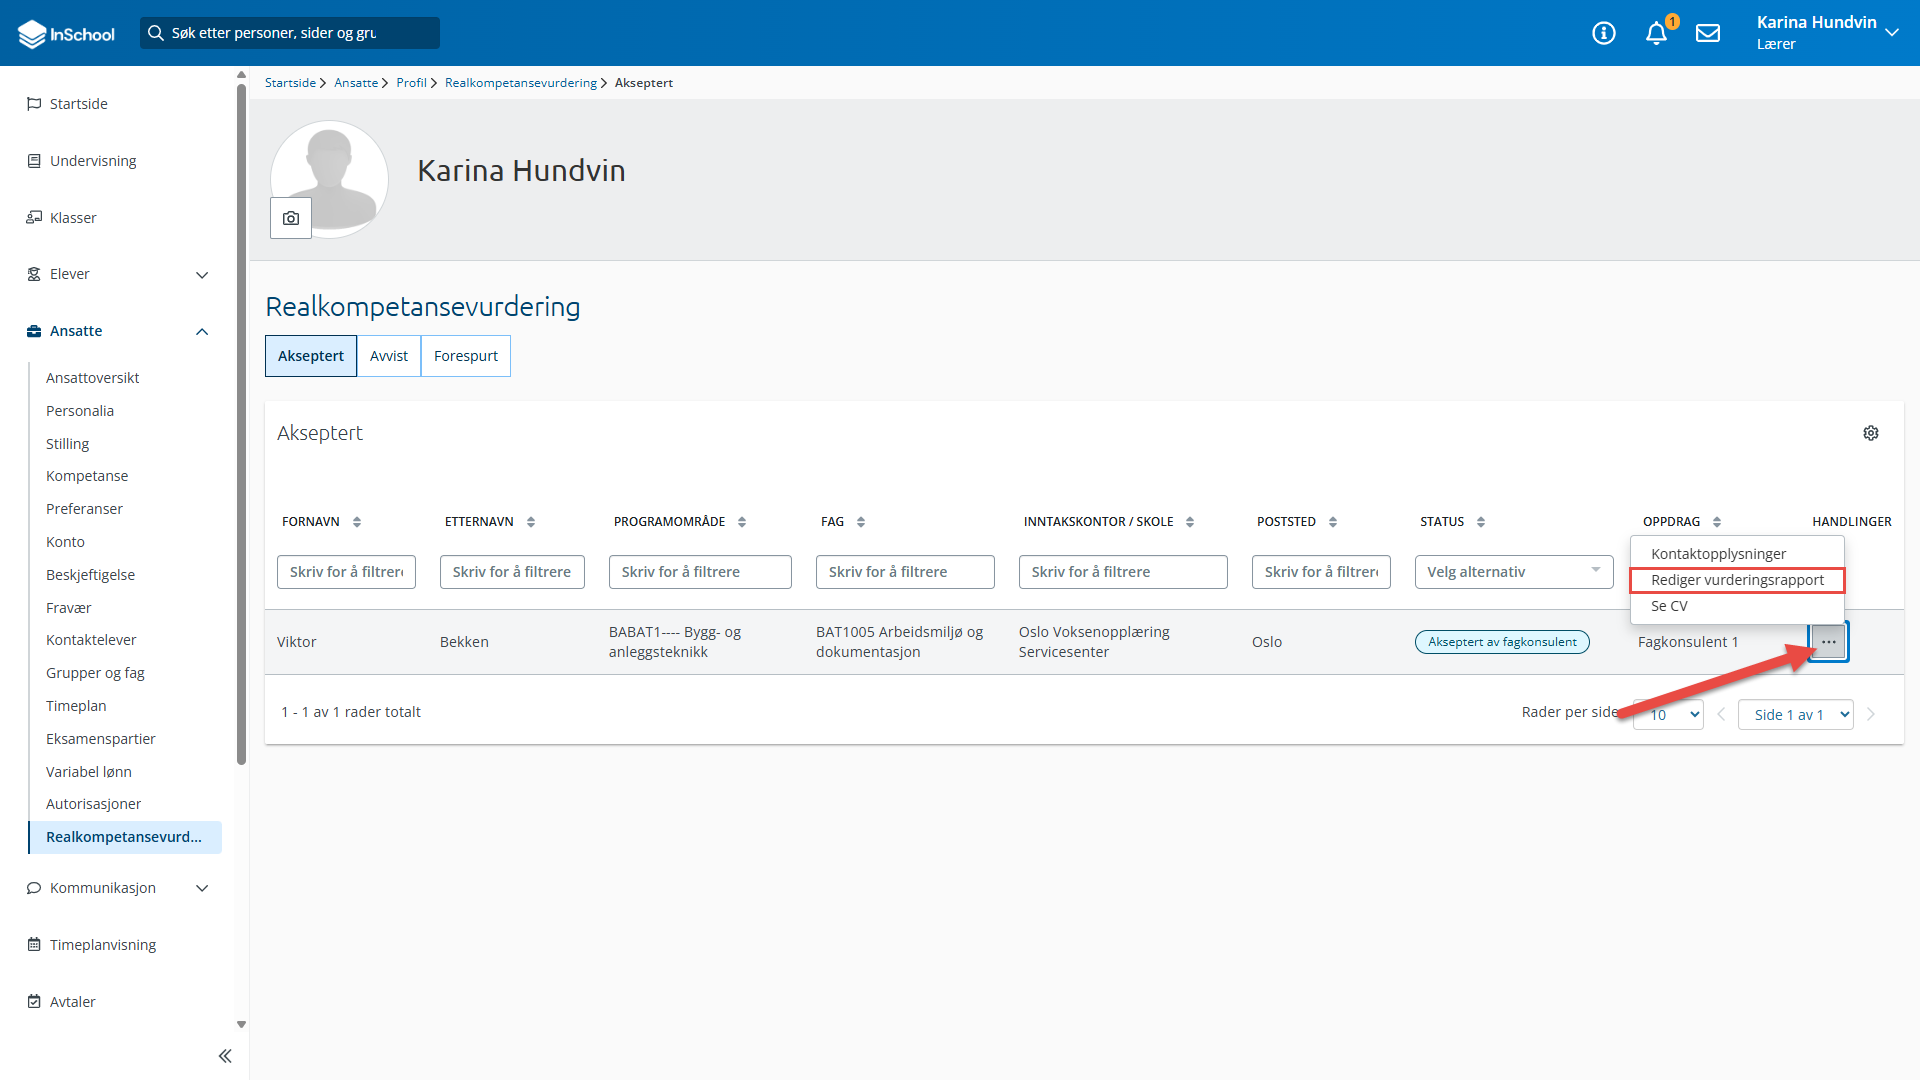The image size is (1920, 1080).
Task: Switch to the Avvist tab
Action: click(389, 356)
